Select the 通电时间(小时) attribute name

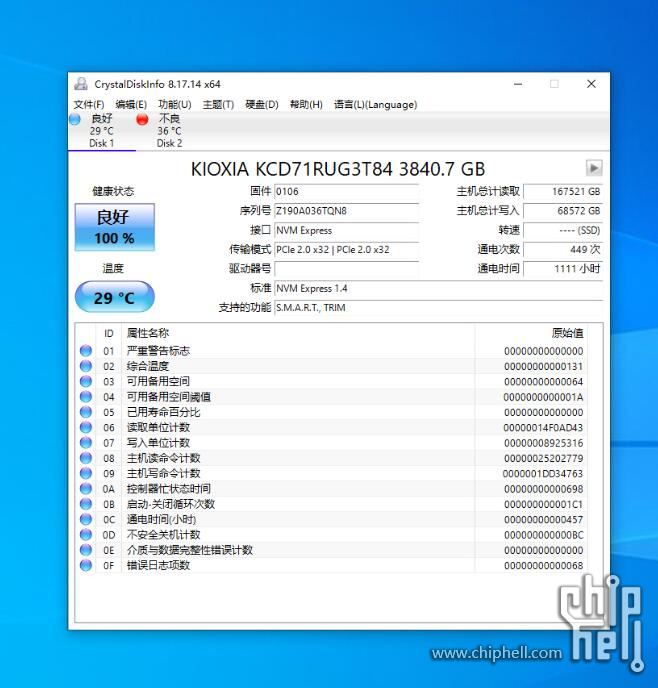[x=161, y=520]
